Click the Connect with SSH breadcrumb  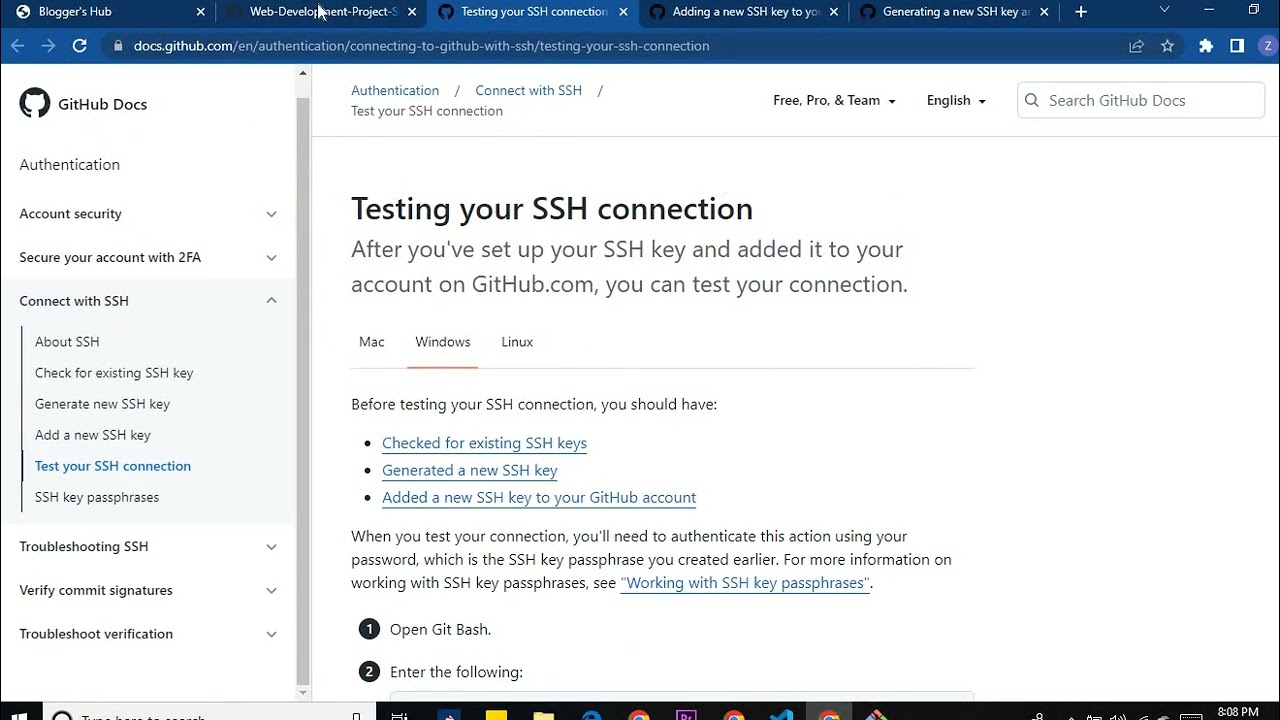(528, 90)
